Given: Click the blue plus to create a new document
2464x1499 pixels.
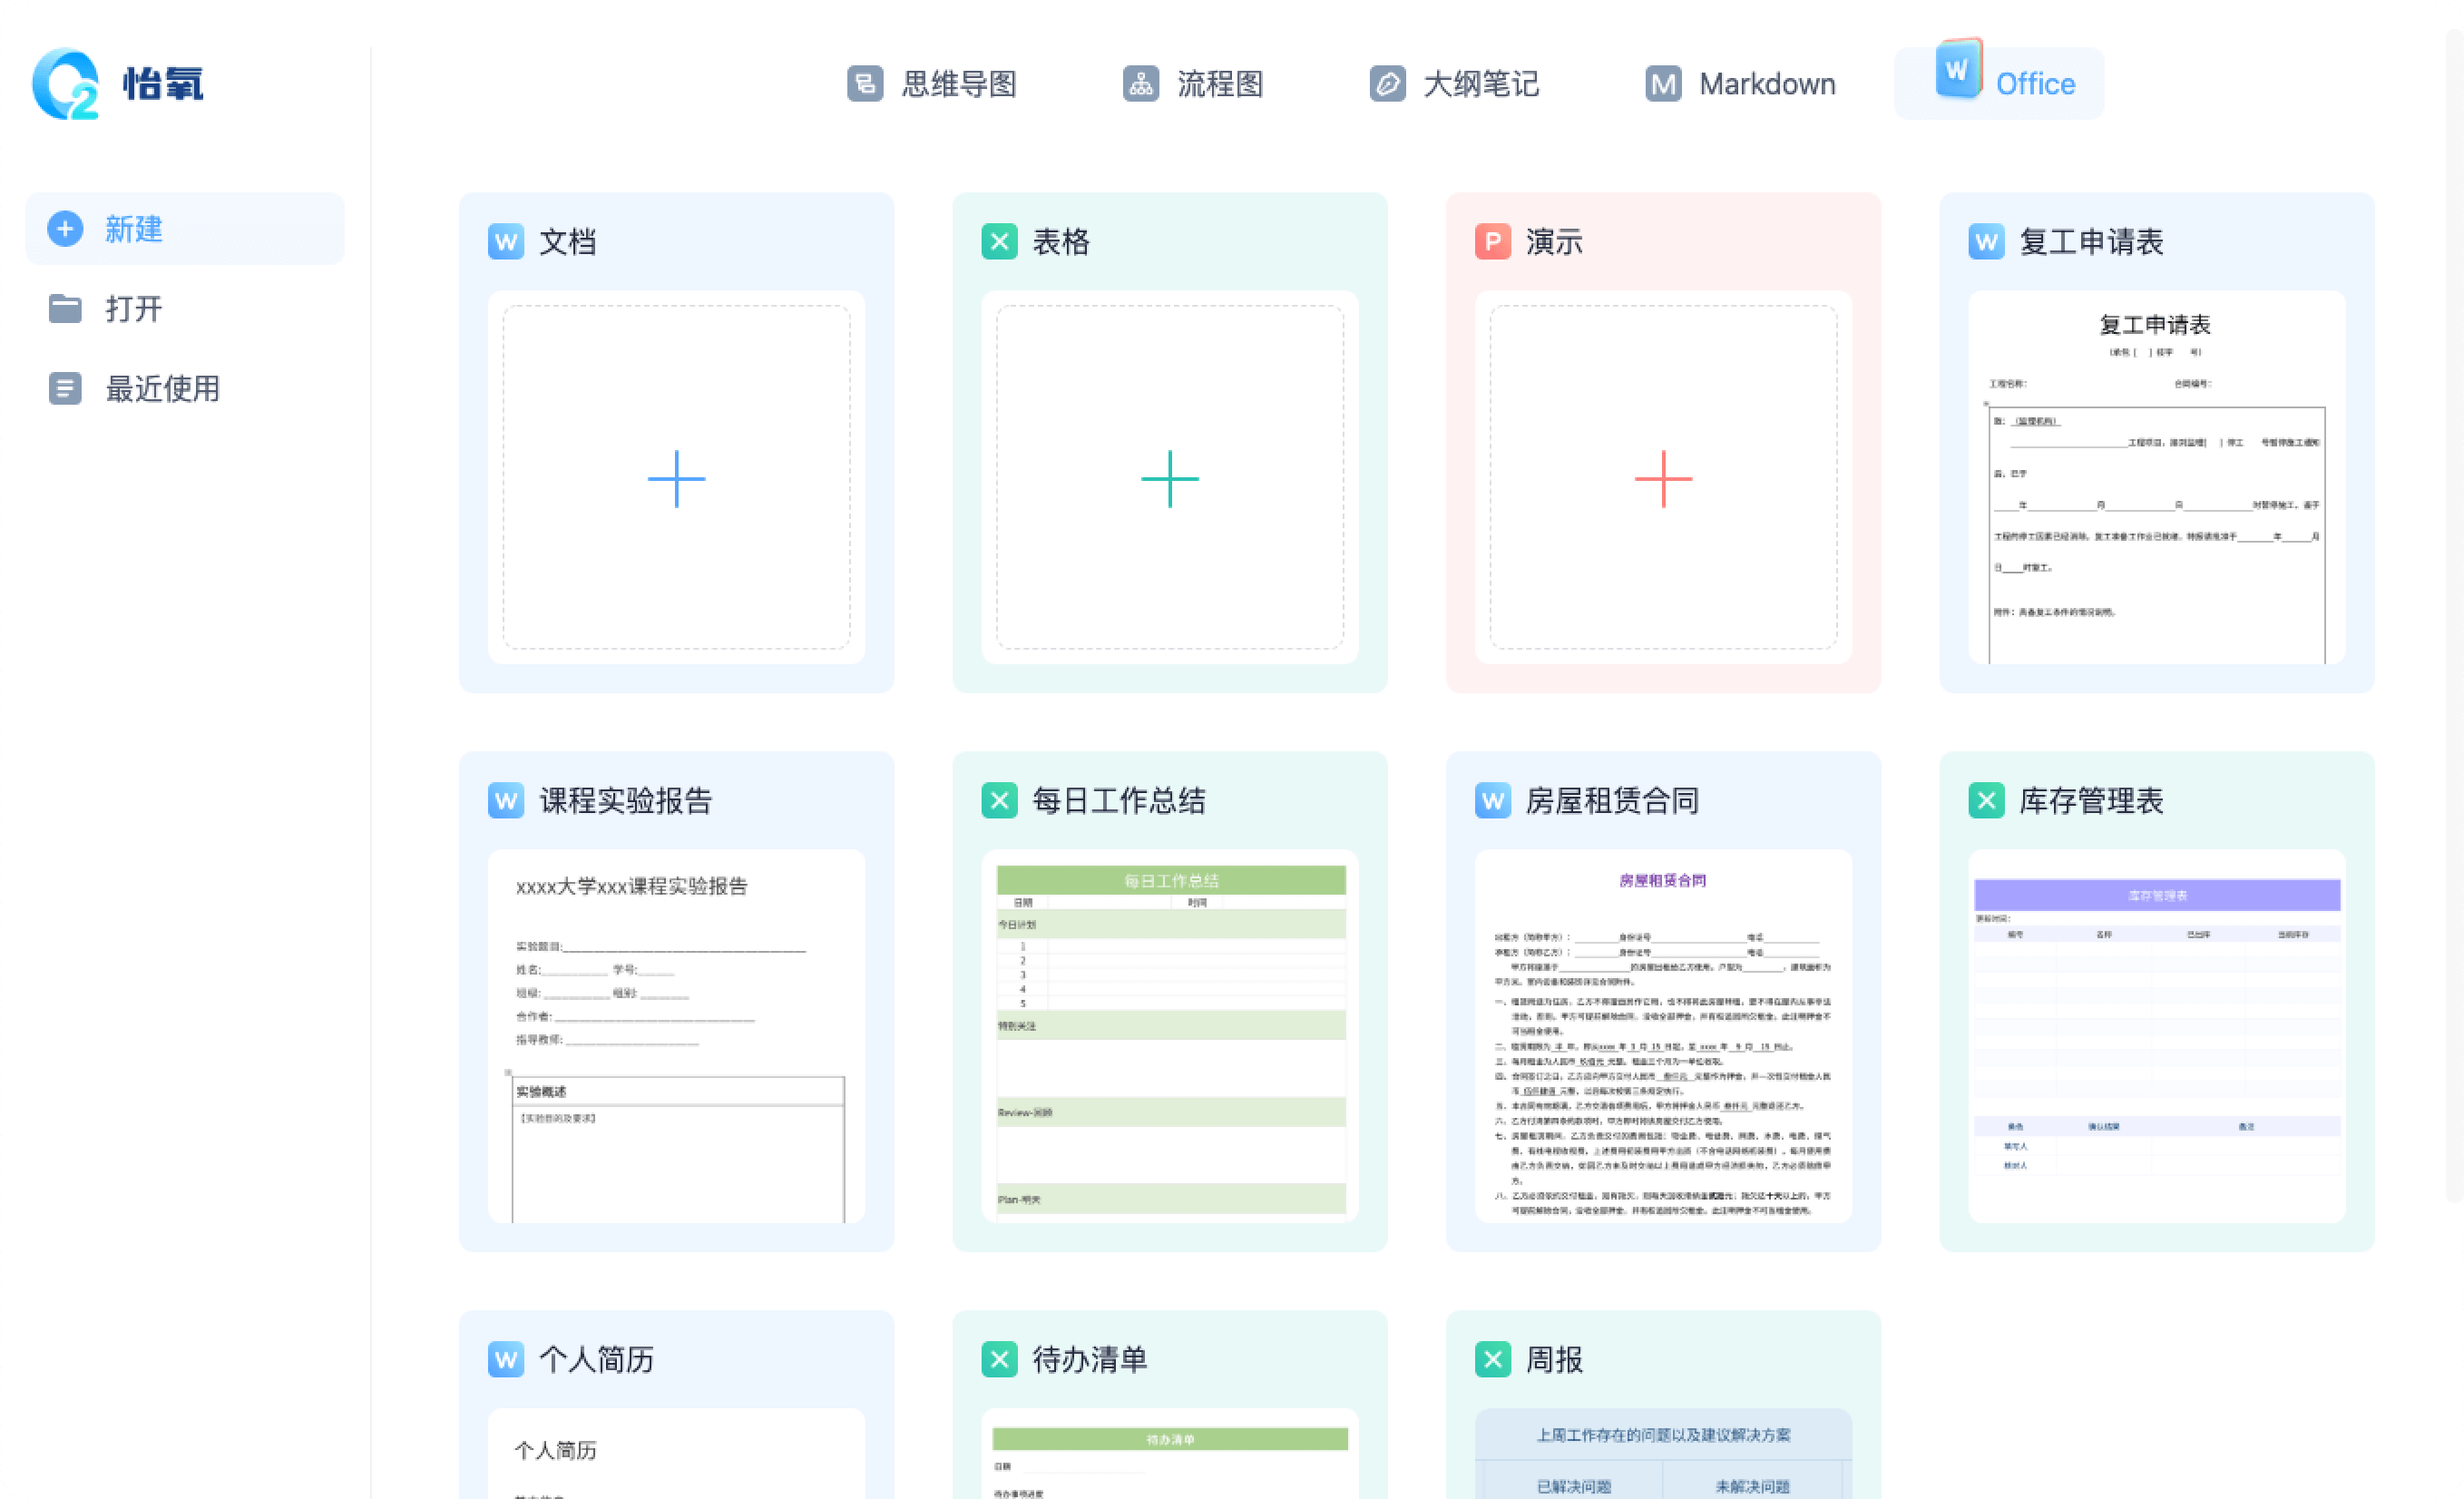Looking at the screenshot, I should pyautogui.click(x=677, y=479).
